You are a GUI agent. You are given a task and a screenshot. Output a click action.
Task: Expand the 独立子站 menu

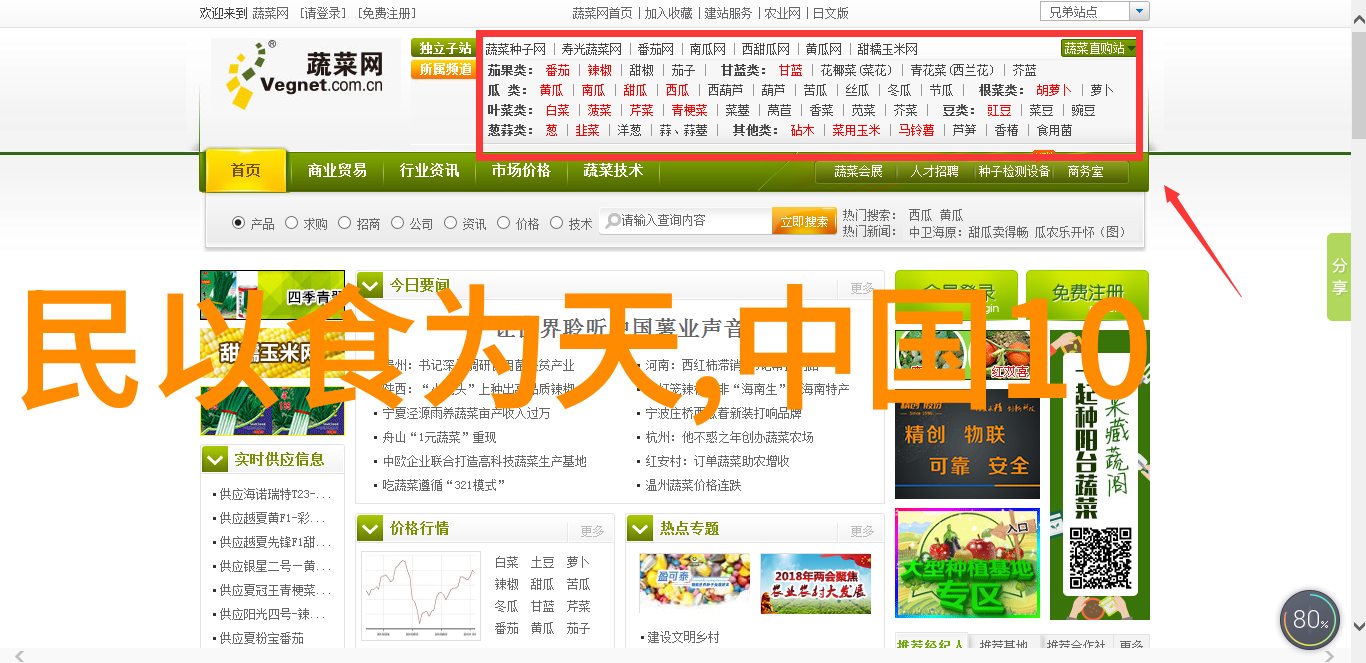444,48
